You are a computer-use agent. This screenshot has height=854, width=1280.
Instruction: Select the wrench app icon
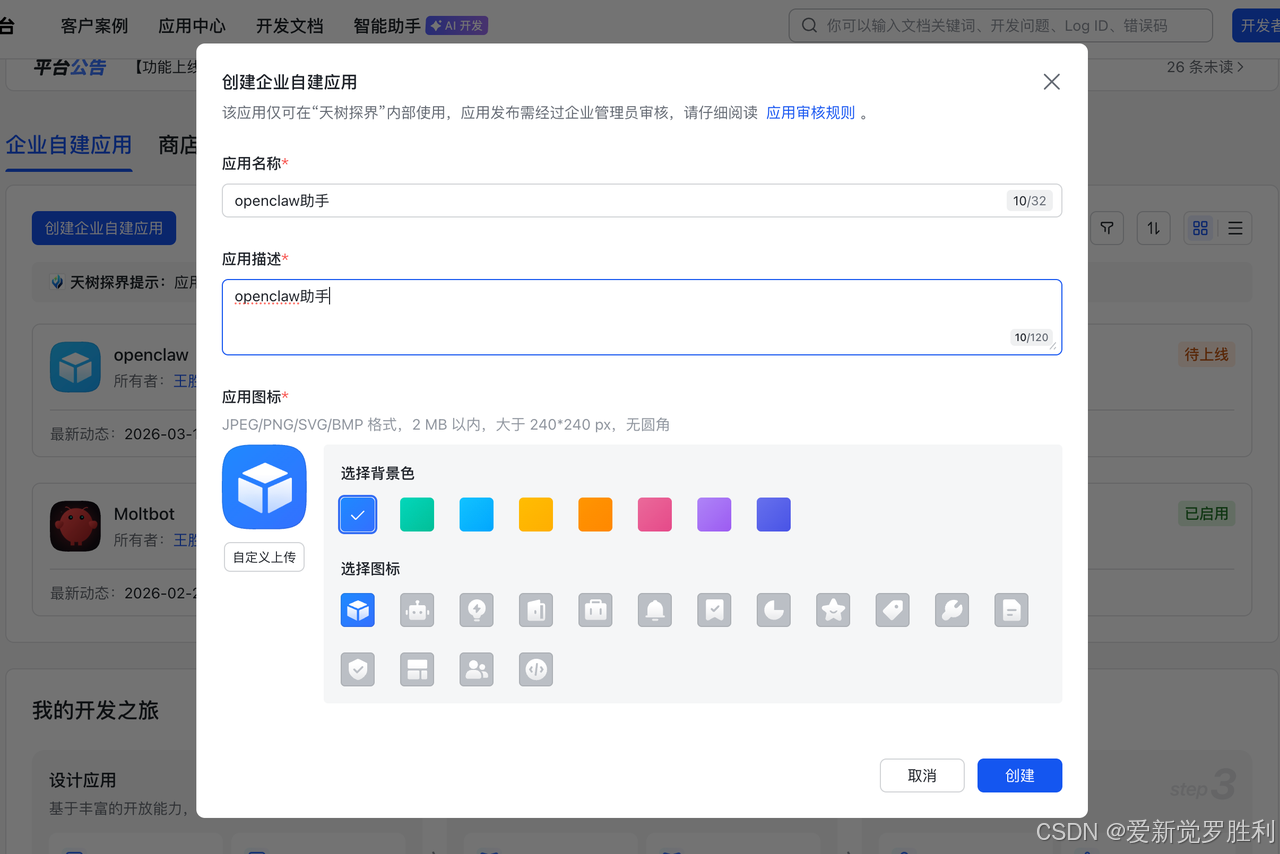click(952, 610)
